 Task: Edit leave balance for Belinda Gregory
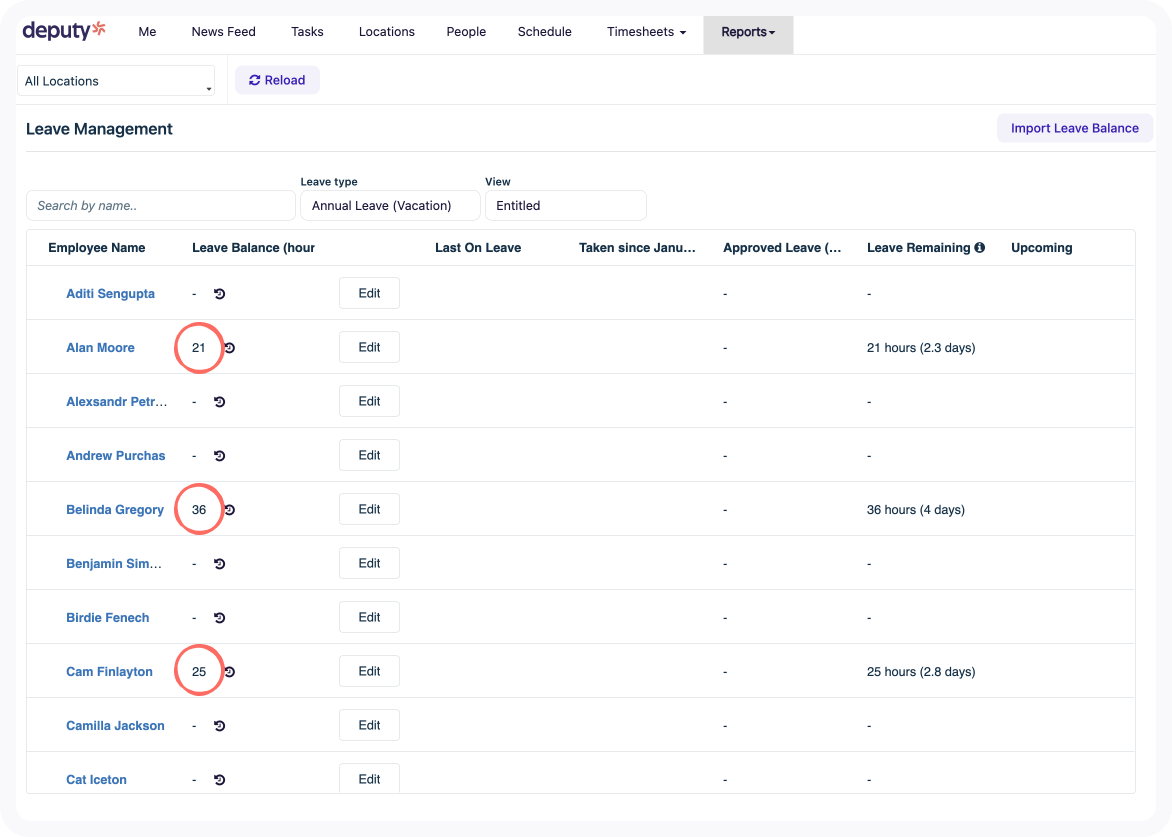click(369, 509)
